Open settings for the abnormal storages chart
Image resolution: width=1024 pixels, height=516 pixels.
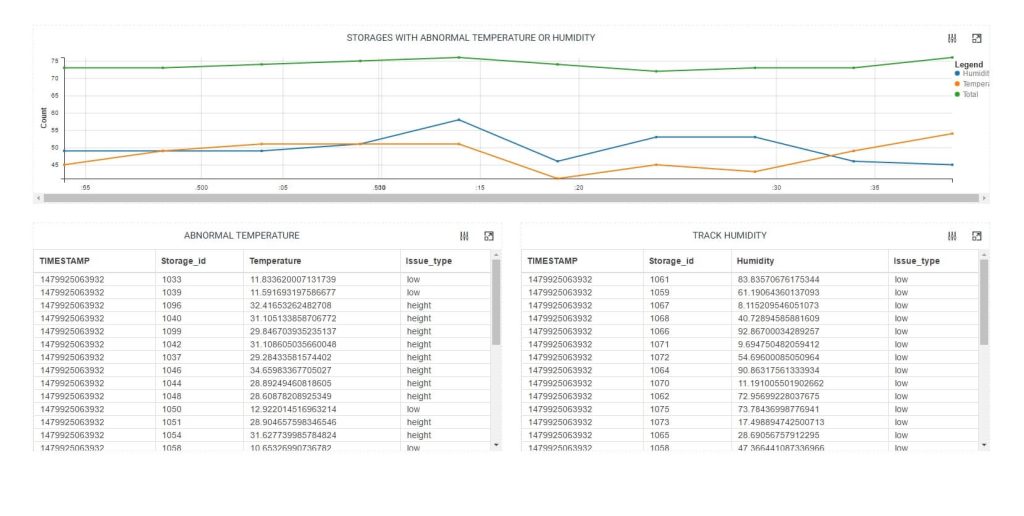click(x=952, y=38)
